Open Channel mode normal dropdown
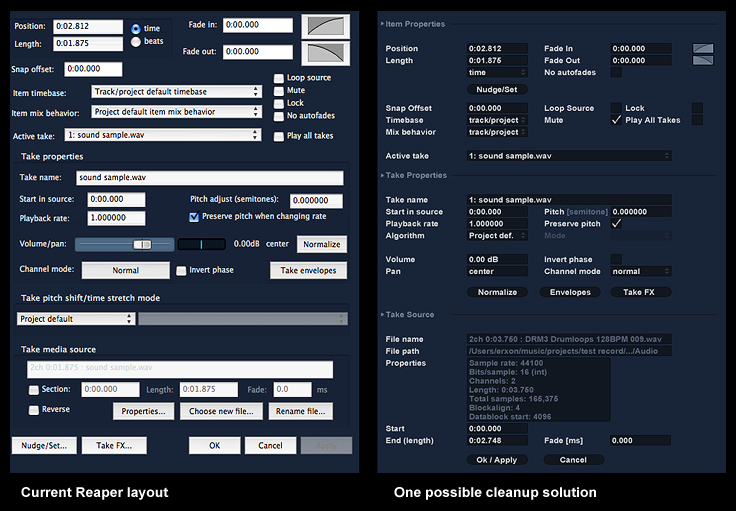 [641, 271]
